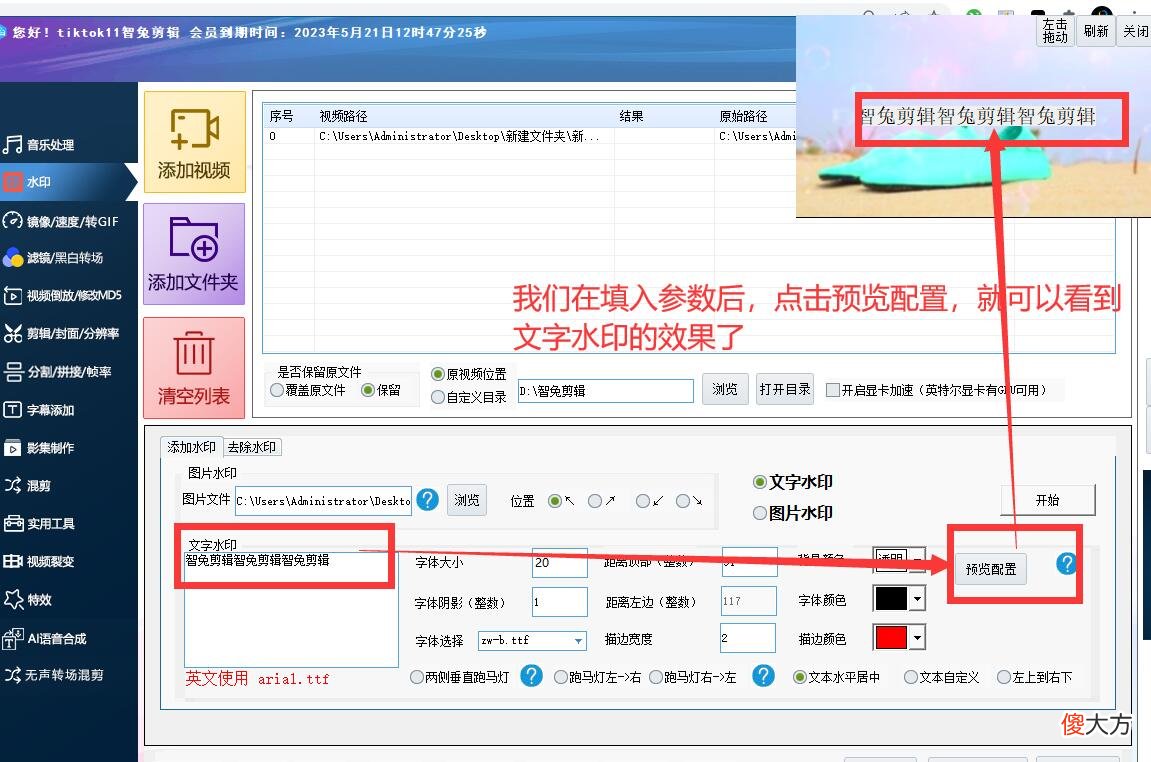Open 实用工具 section

[39, 523]
